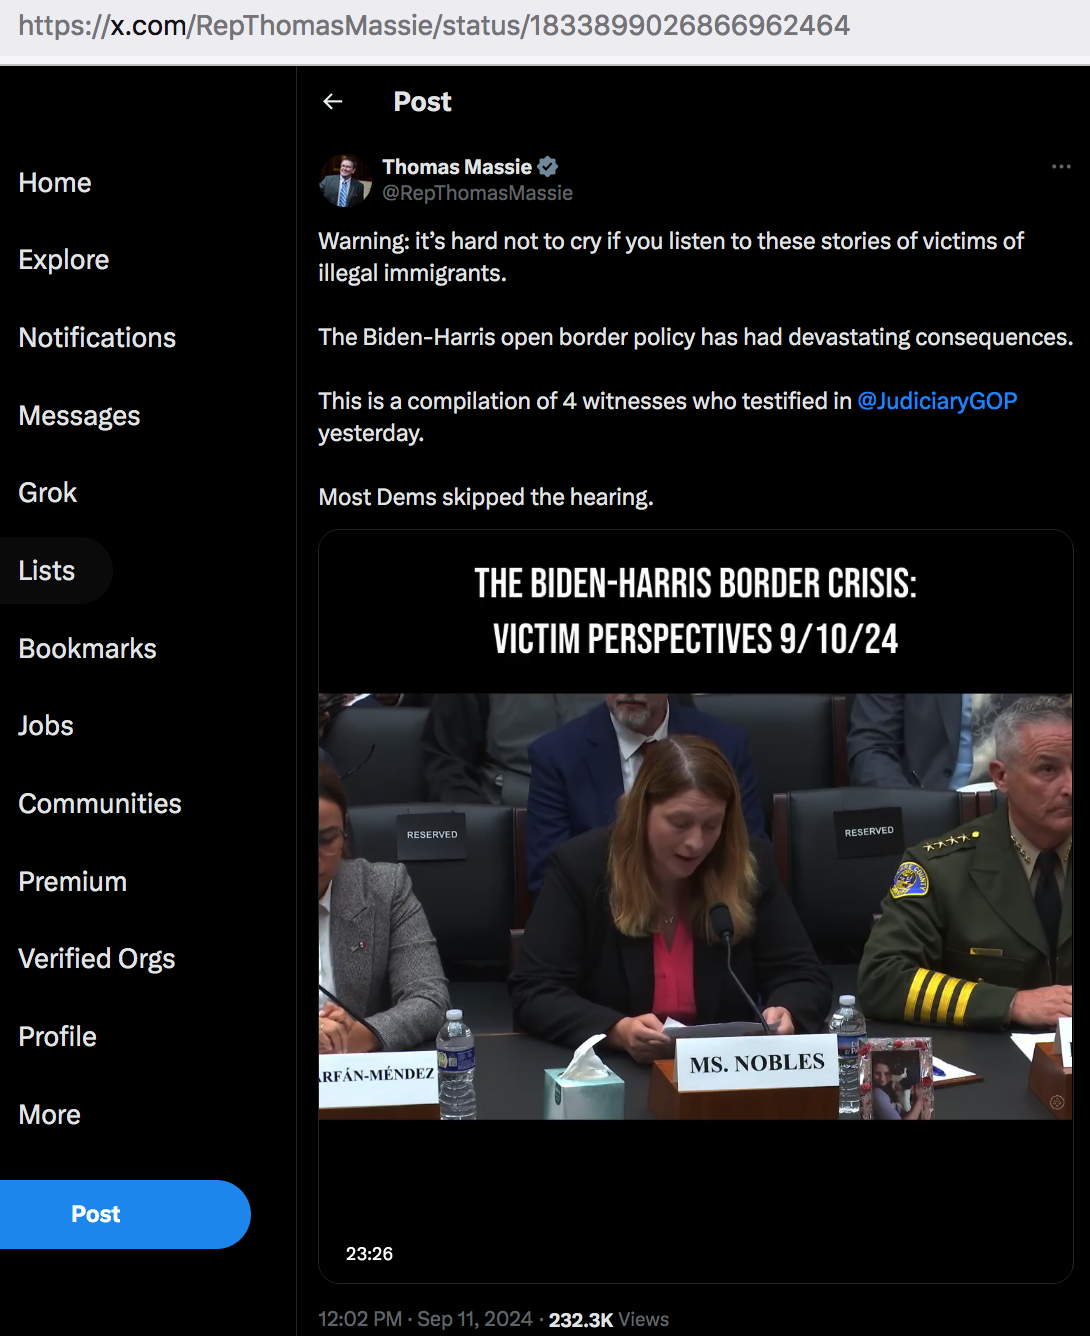Open Communities in the sidebar

tap(100, 804)
